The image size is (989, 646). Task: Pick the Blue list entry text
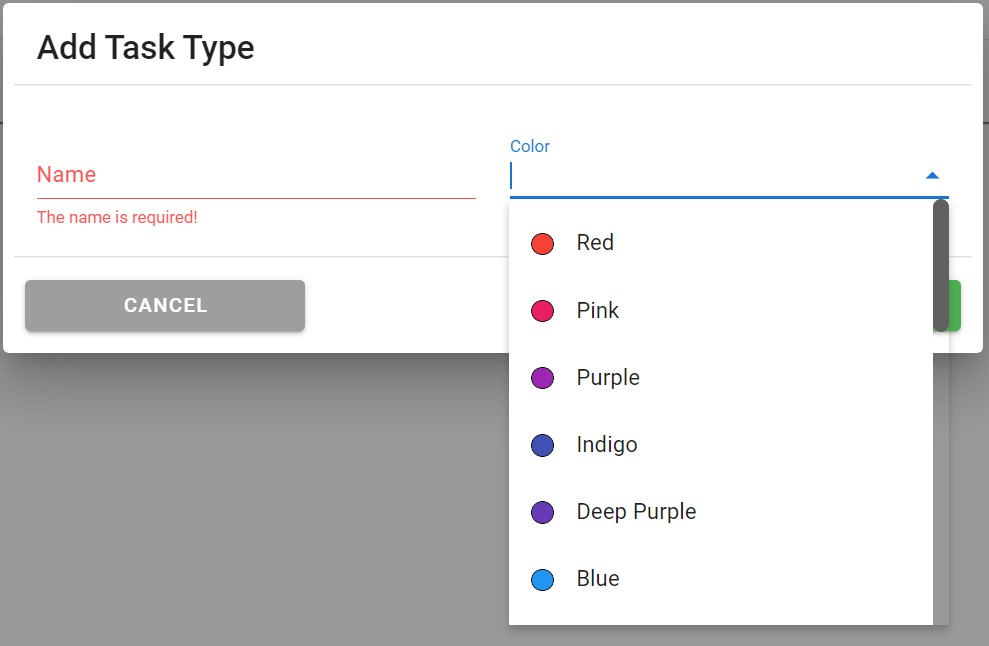coord(598,578)
